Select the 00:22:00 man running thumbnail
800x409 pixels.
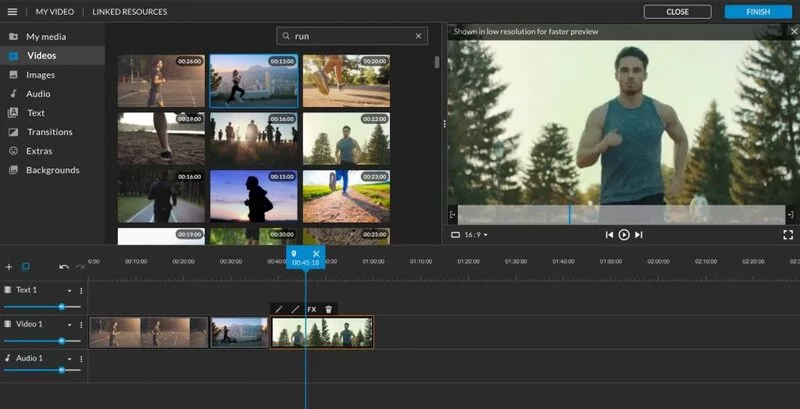click(x=346, y=138)
